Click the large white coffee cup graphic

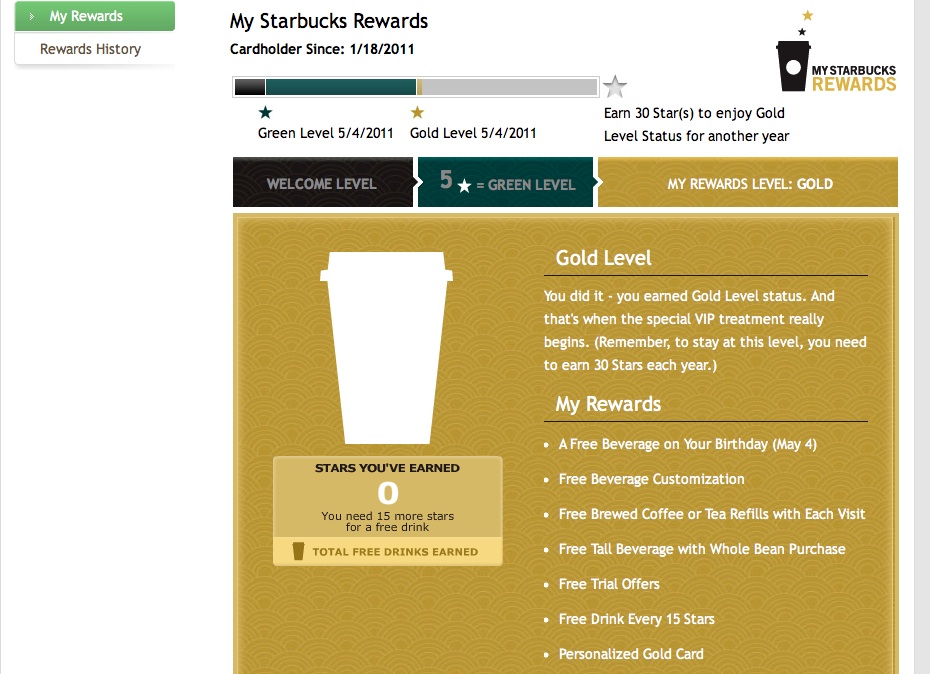[x=386, y=345]
